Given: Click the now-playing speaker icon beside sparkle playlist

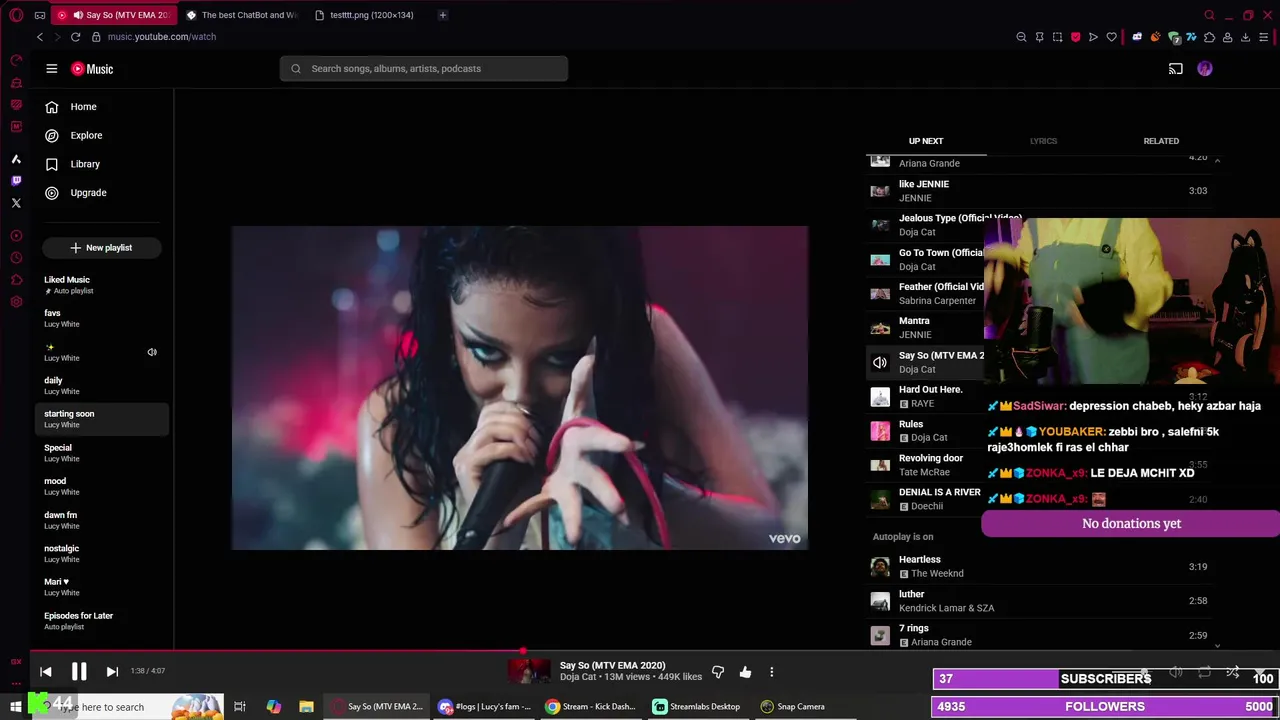Looking at the screenshot, I should 152,352.
